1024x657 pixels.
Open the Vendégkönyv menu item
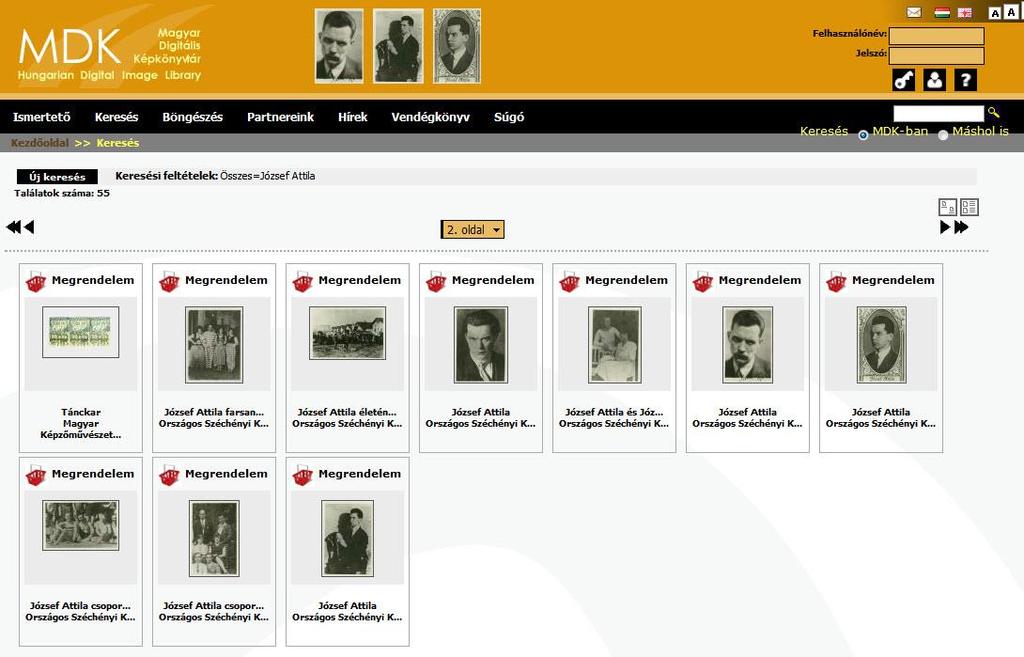(x=430, y=117)
